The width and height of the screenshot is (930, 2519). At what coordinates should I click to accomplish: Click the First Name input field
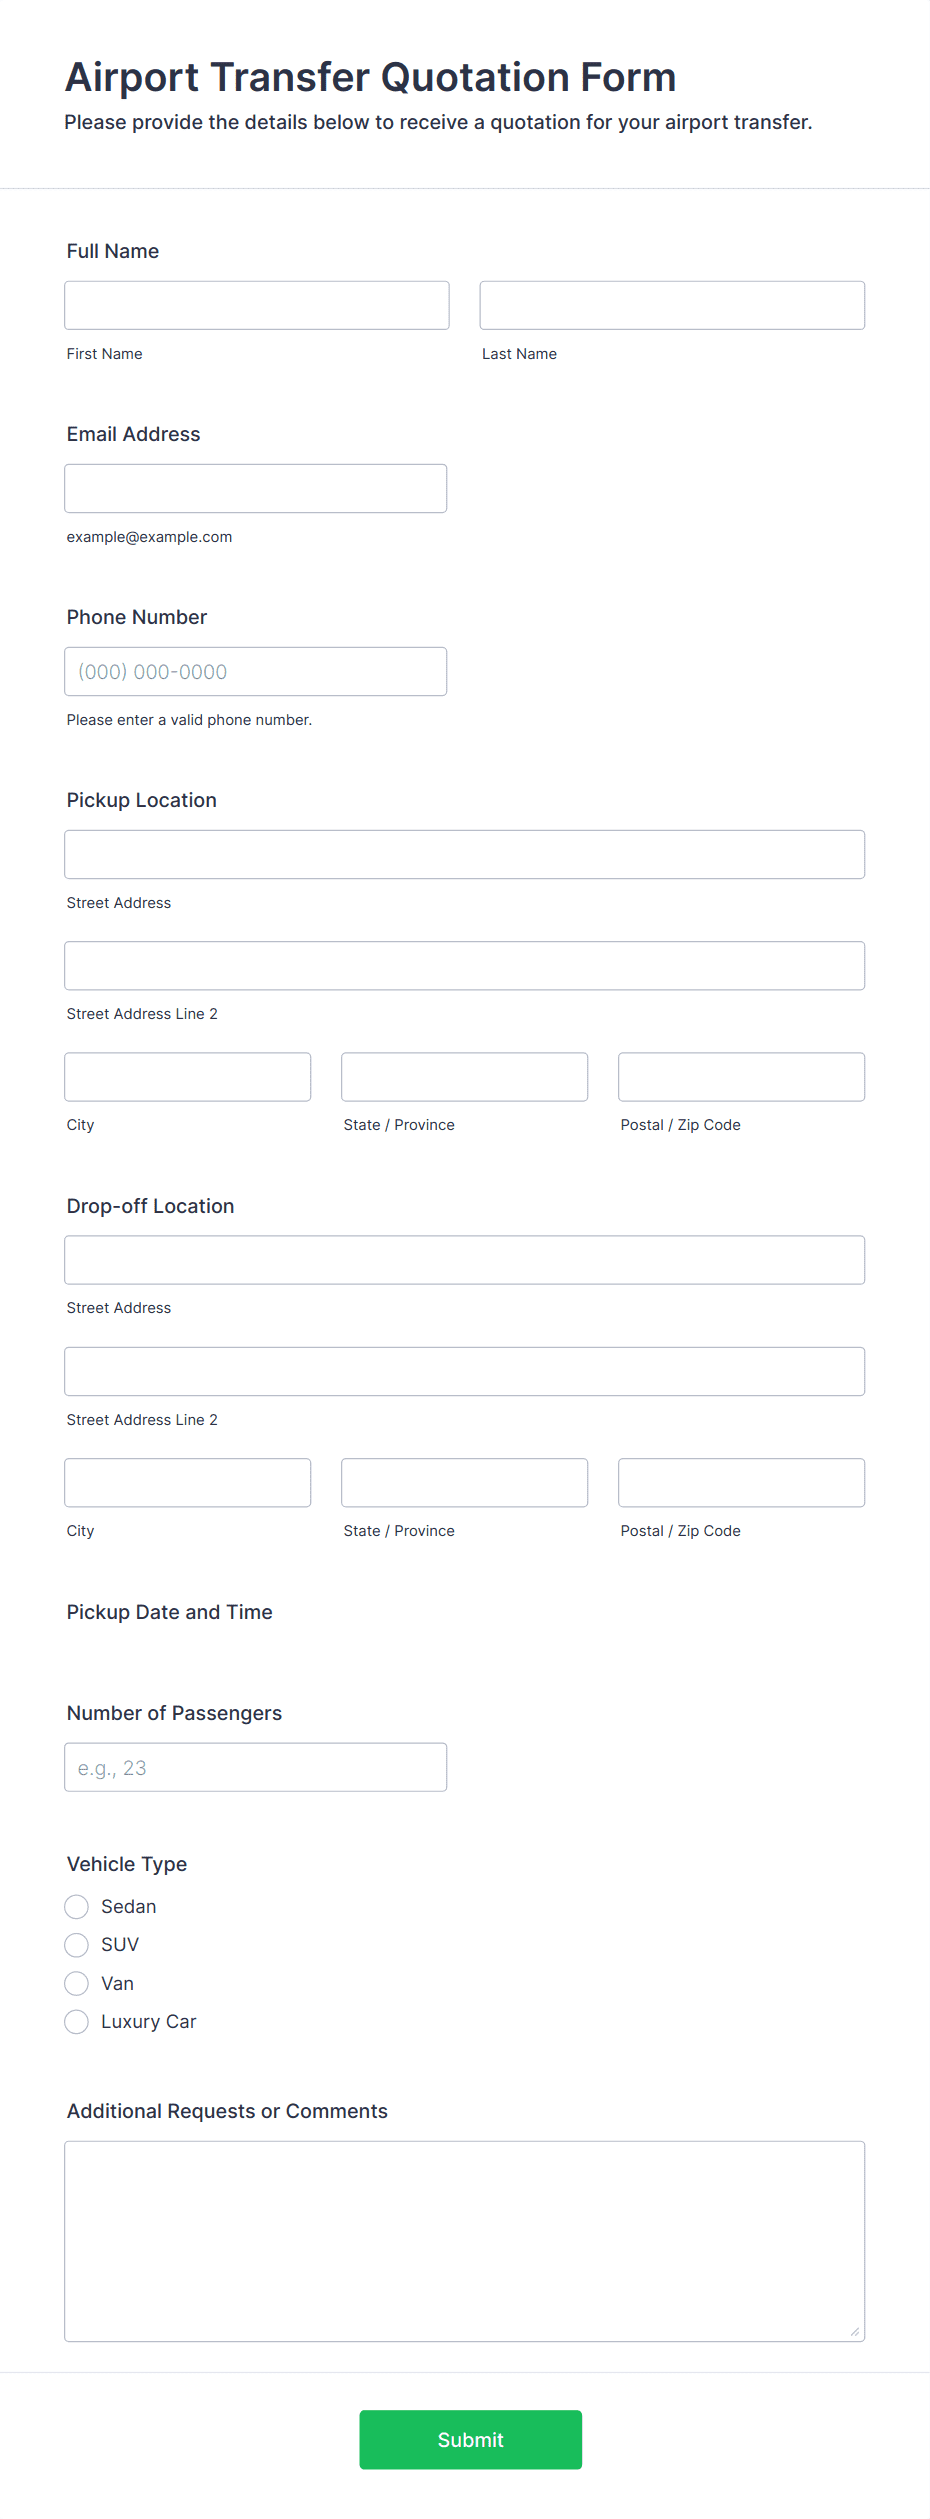[256, 305]
